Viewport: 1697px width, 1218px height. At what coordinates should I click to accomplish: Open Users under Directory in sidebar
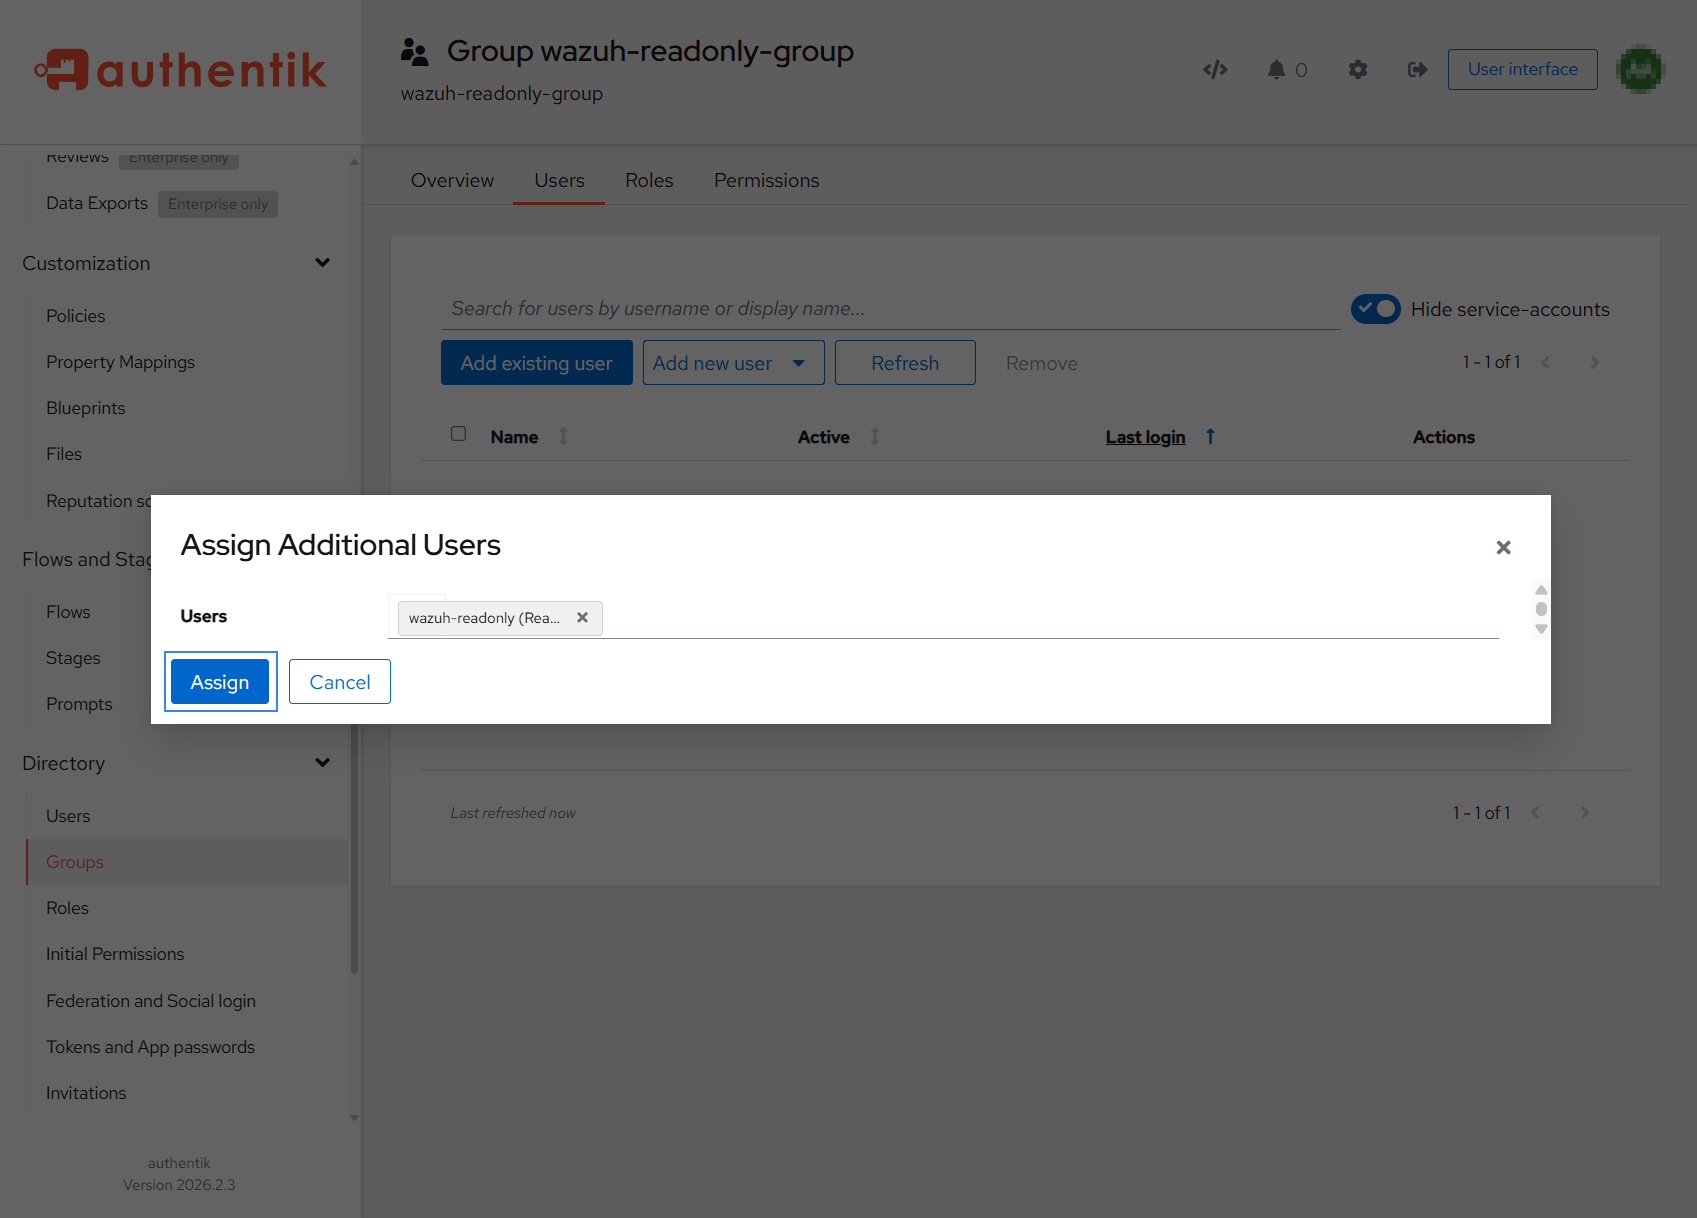click(68, 815)
